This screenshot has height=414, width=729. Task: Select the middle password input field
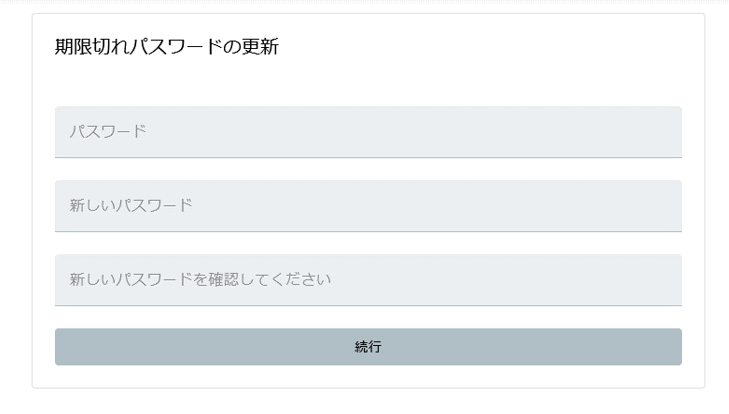368,205
